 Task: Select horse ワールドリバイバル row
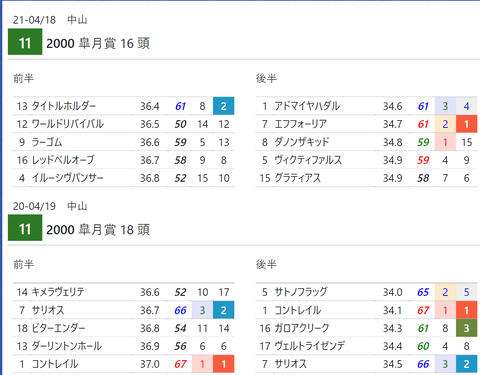coord(124,124)
